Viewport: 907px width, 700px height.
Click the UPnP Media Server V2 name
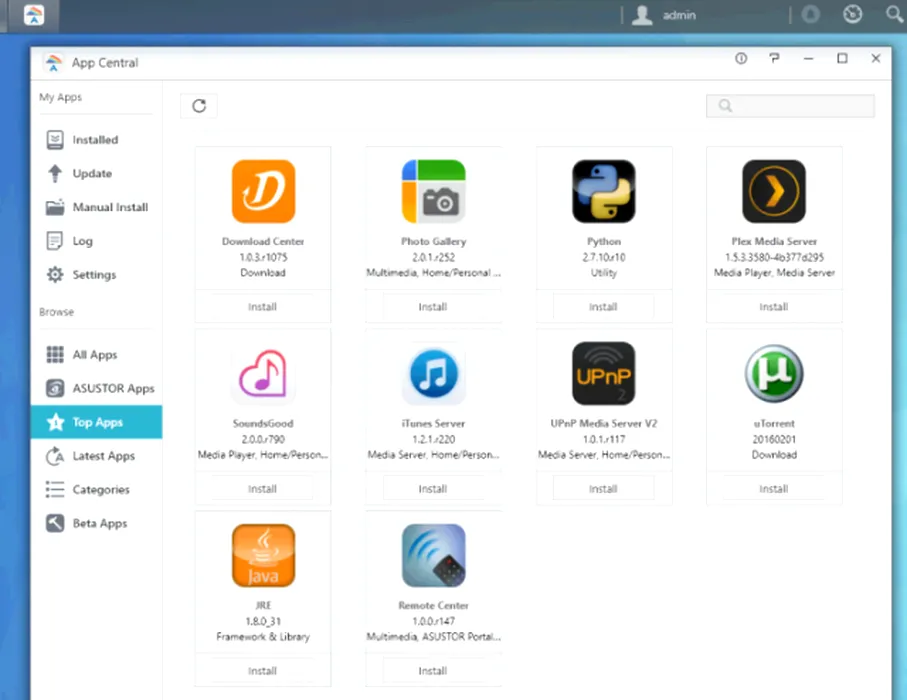pyautogui.click(x=604, y=423)
